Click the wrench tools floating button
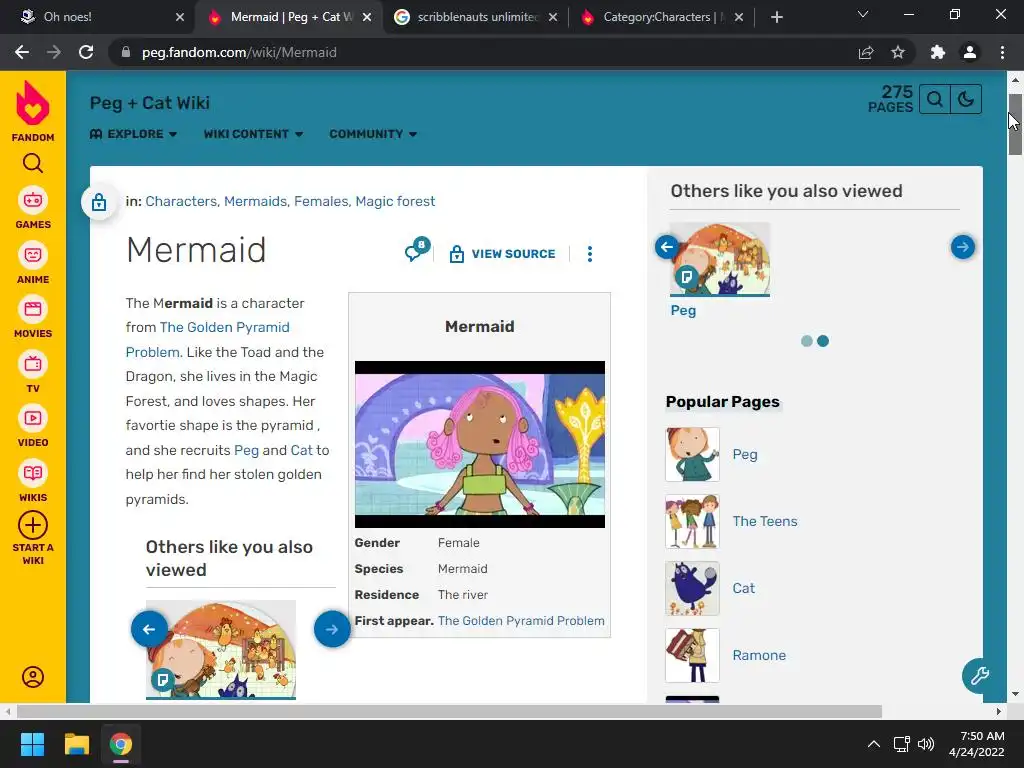 pyautogui.click(x=980, y=675)
